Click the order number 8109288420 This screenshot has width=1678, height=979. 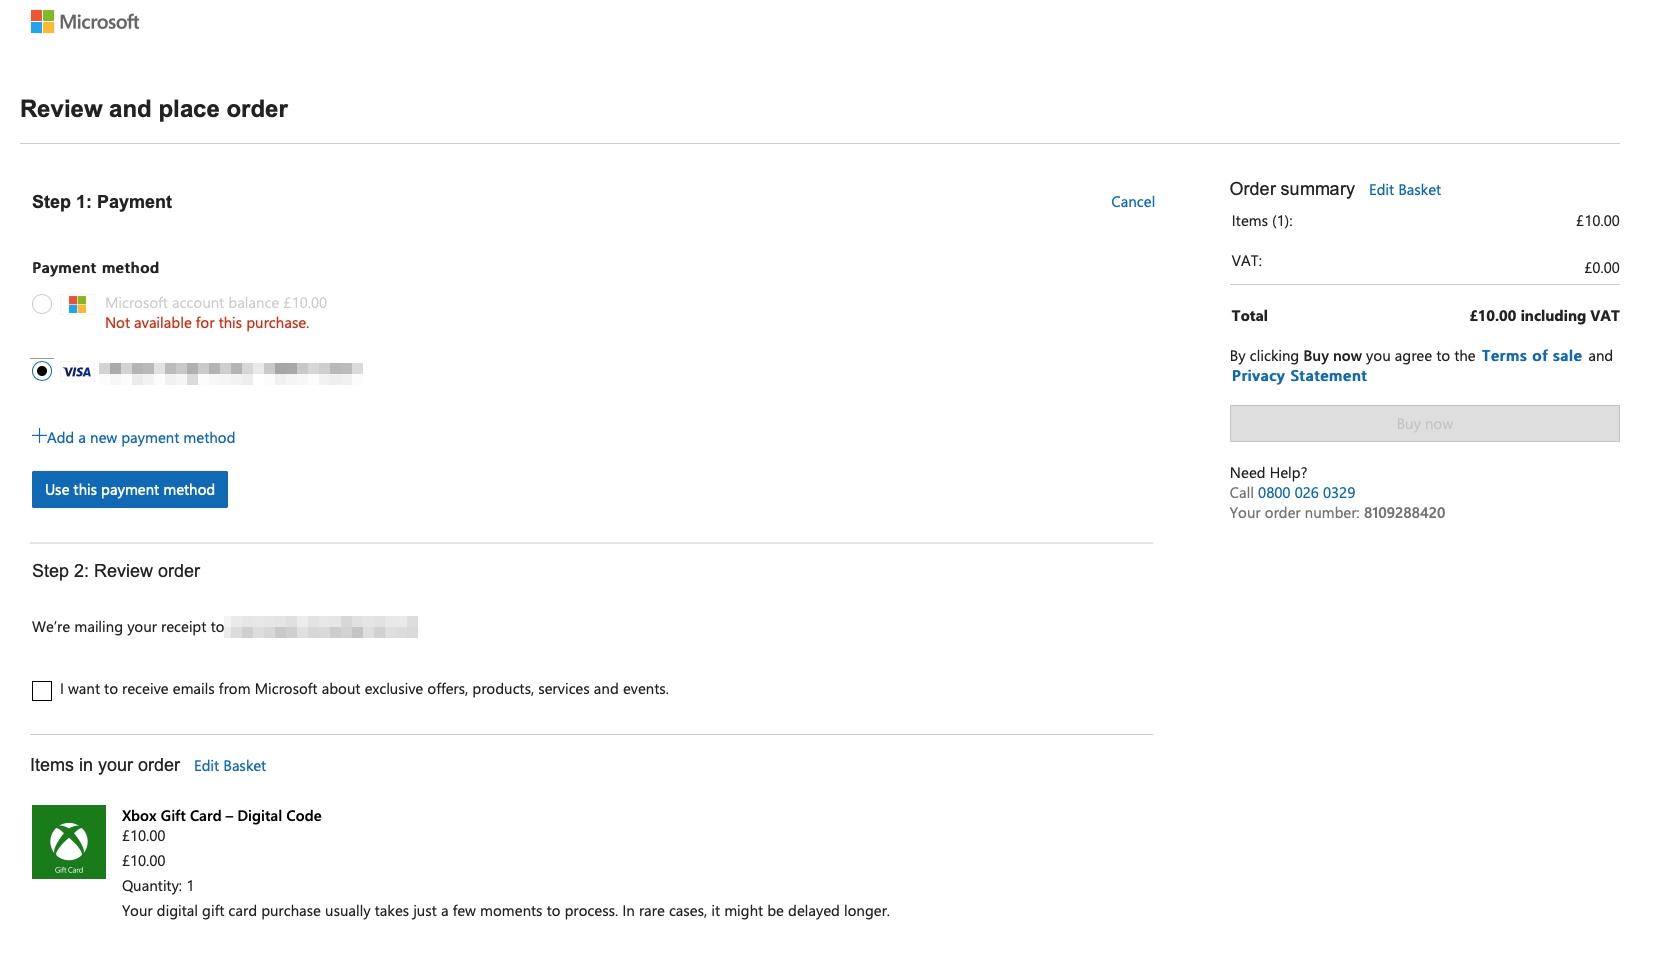coord(1404,513)
